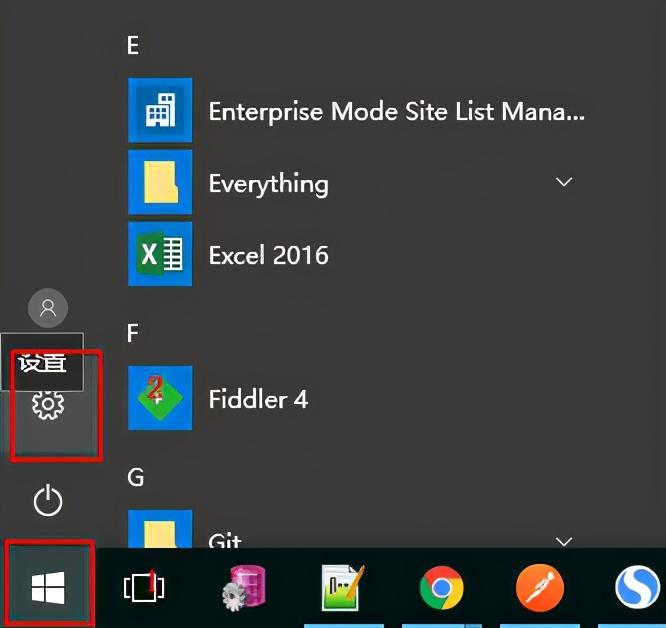
Task: Click the Git folder icon
Action: (160, 529)
